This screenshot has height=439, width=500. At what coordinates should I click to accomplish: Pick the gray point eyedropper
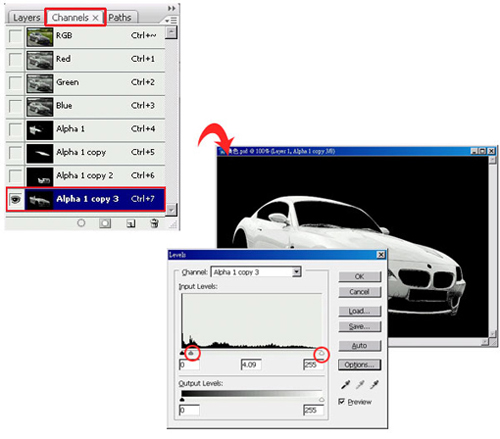(360, 385)
